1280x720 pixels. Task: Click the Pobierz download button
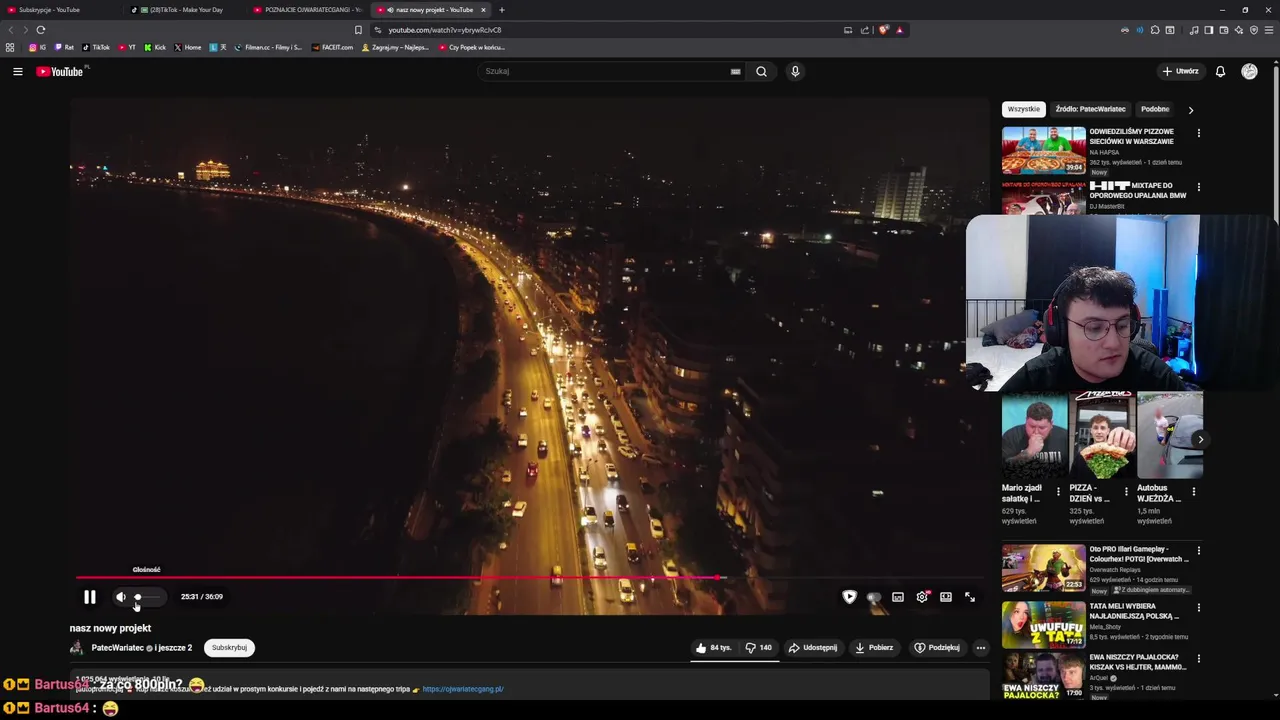[x=874, y=647]
